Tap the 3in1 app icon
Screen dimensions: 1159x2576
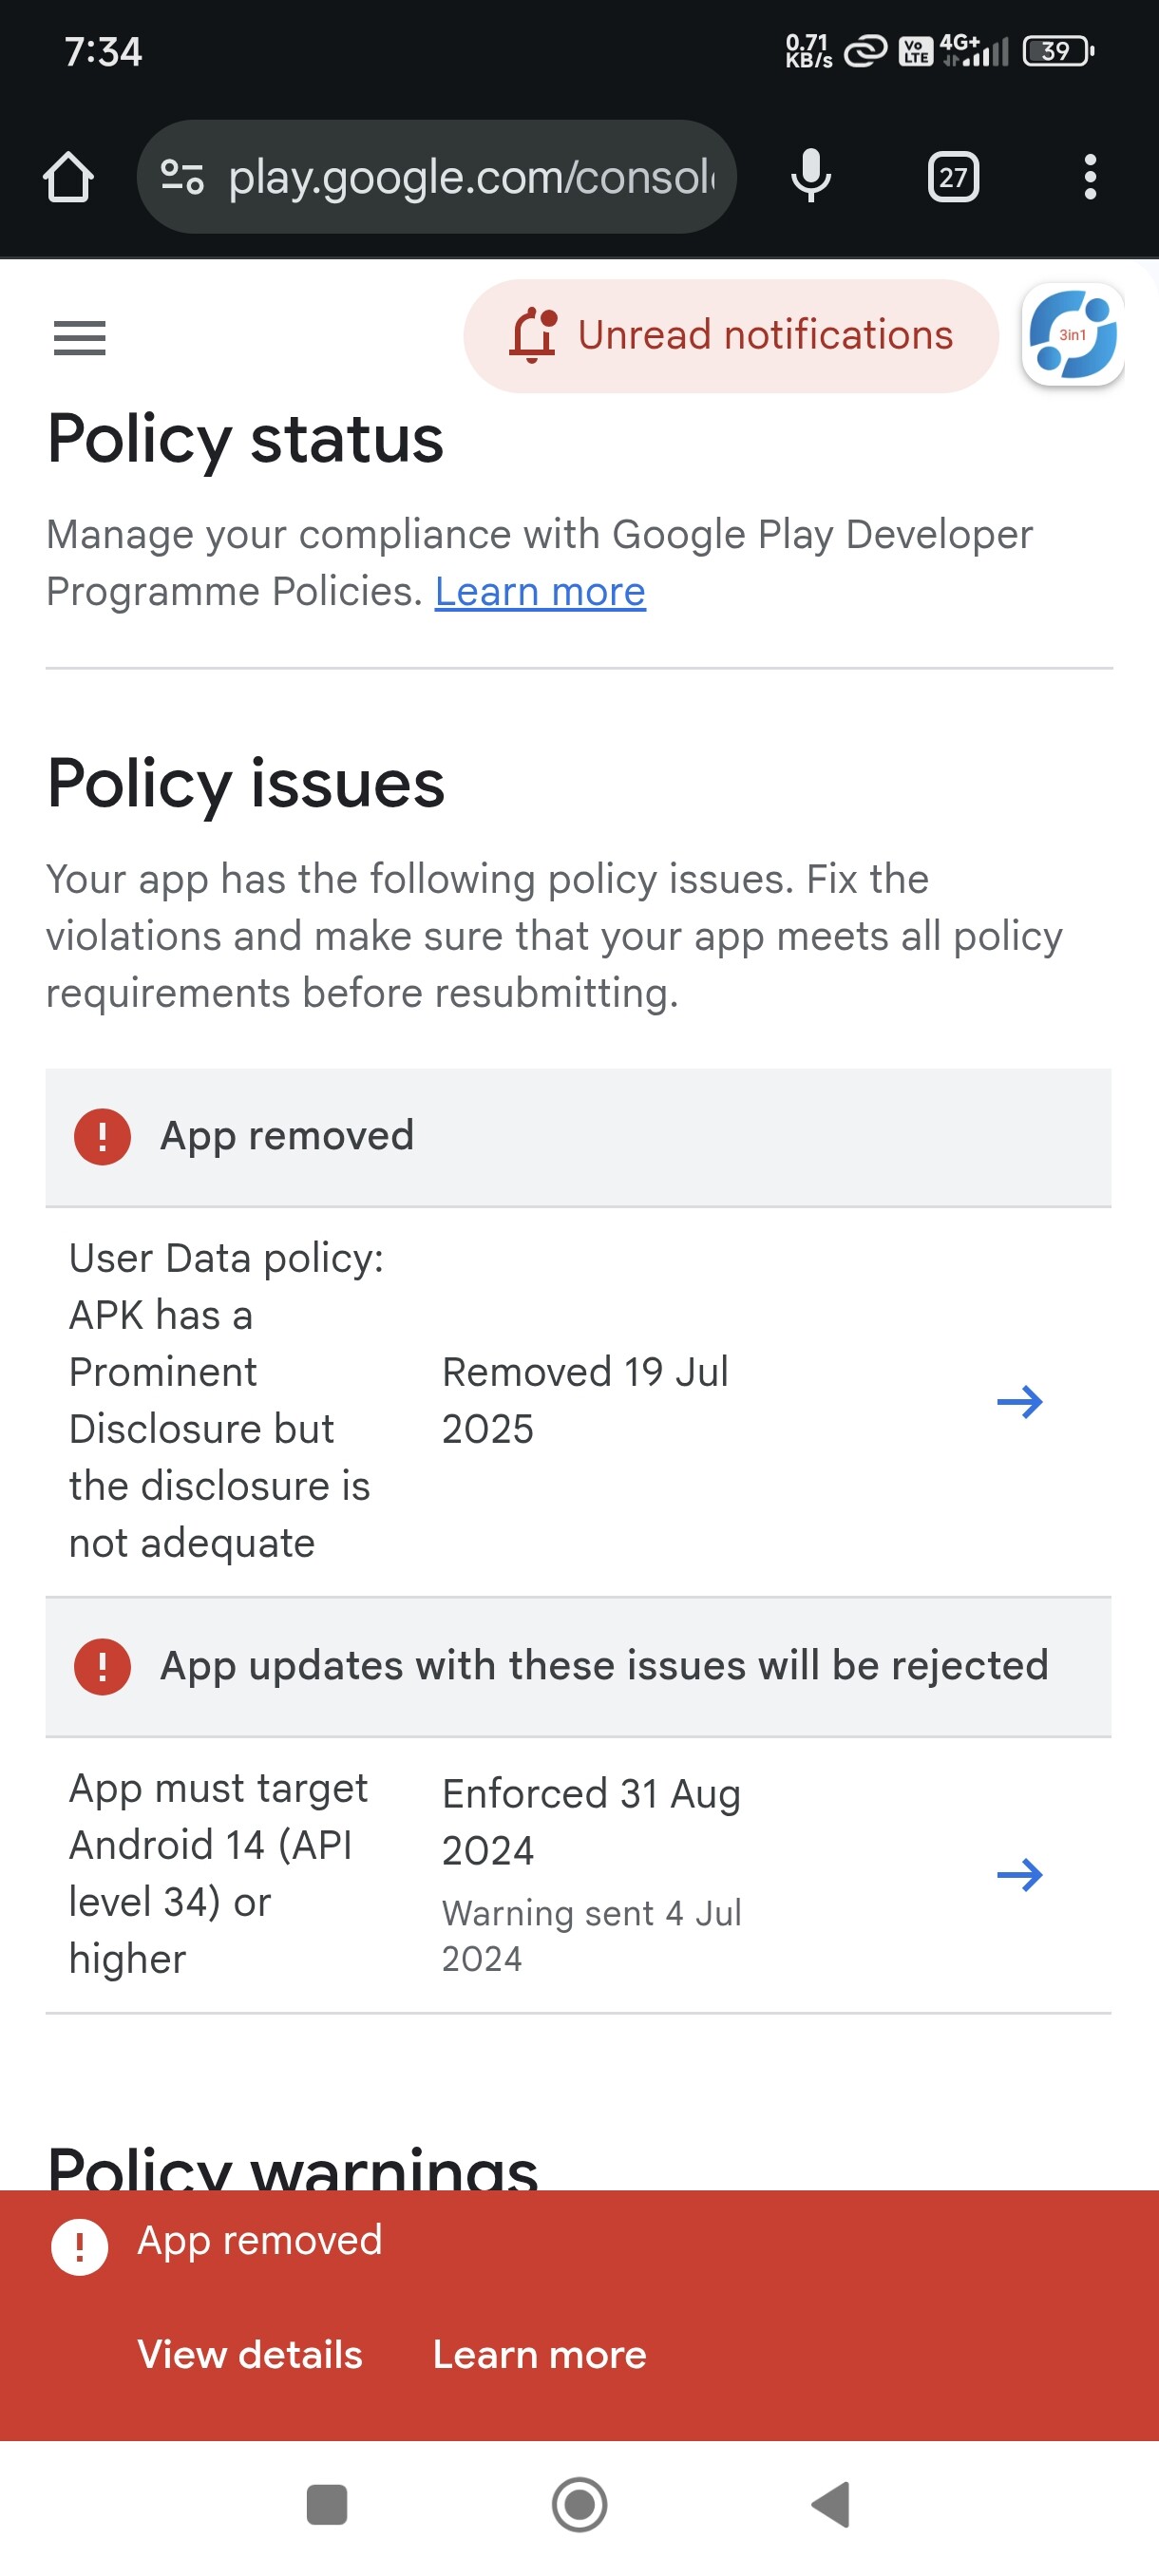pos(1072,335)
